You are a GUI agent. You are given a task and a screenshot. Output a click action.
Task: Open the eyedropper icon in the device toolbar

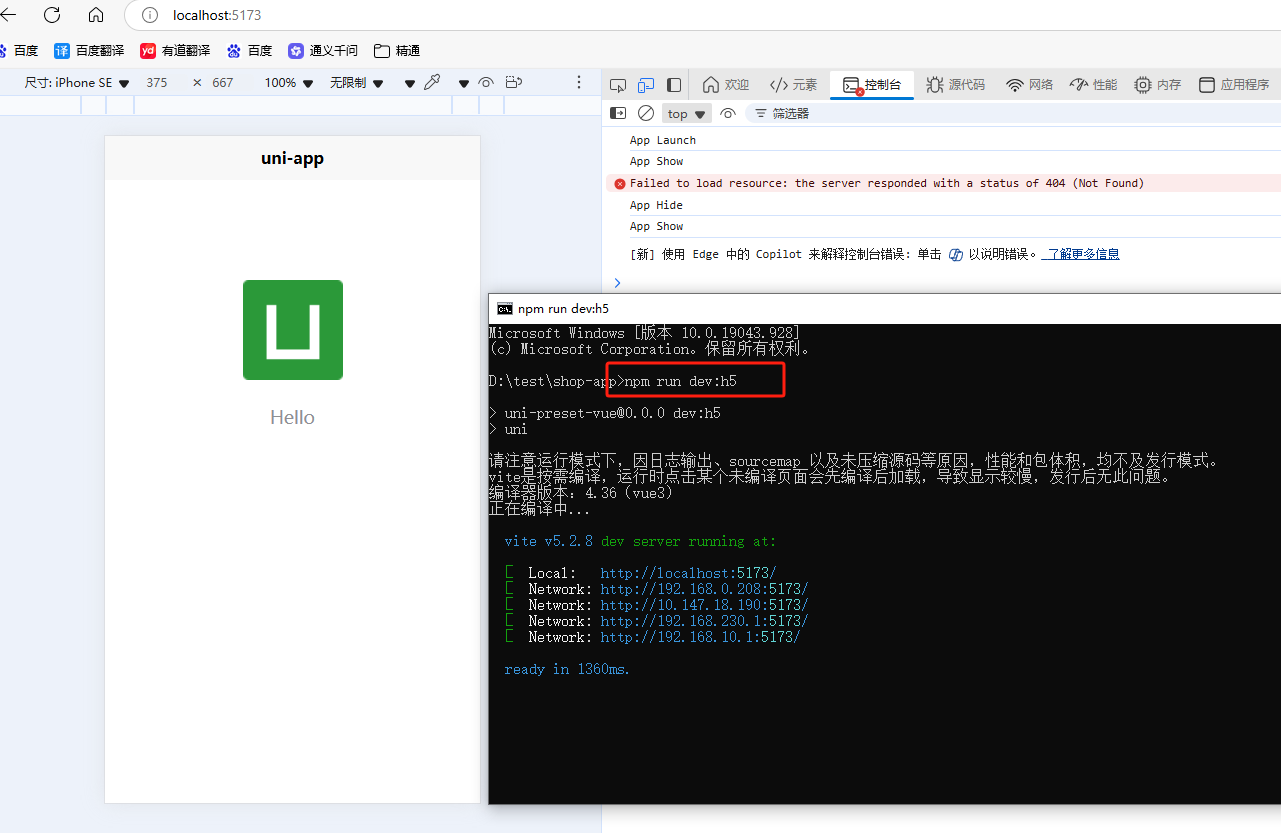[x=432, y=82]
